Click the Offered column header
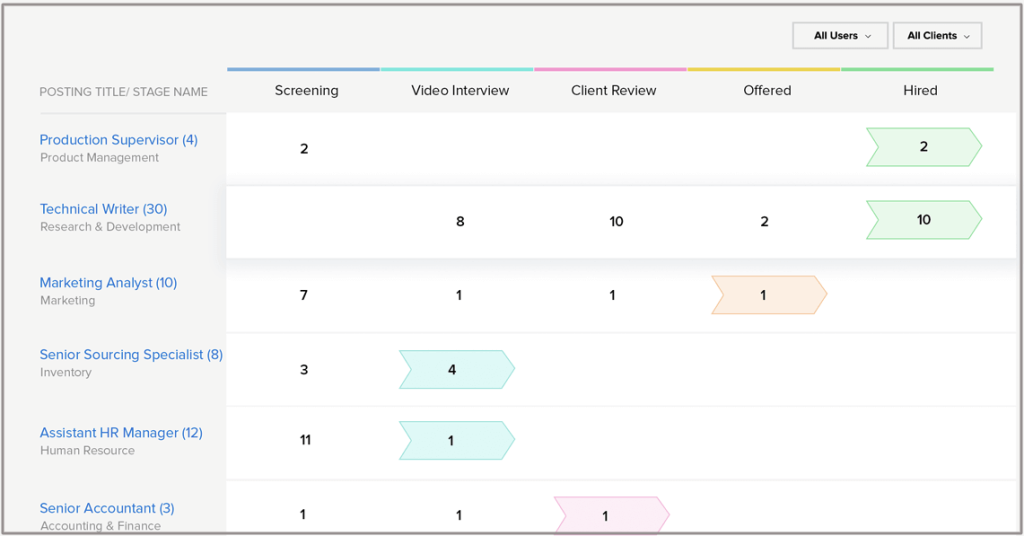Screen dimensions: 1024x536 pyautogui.click(x=767, y=91)
